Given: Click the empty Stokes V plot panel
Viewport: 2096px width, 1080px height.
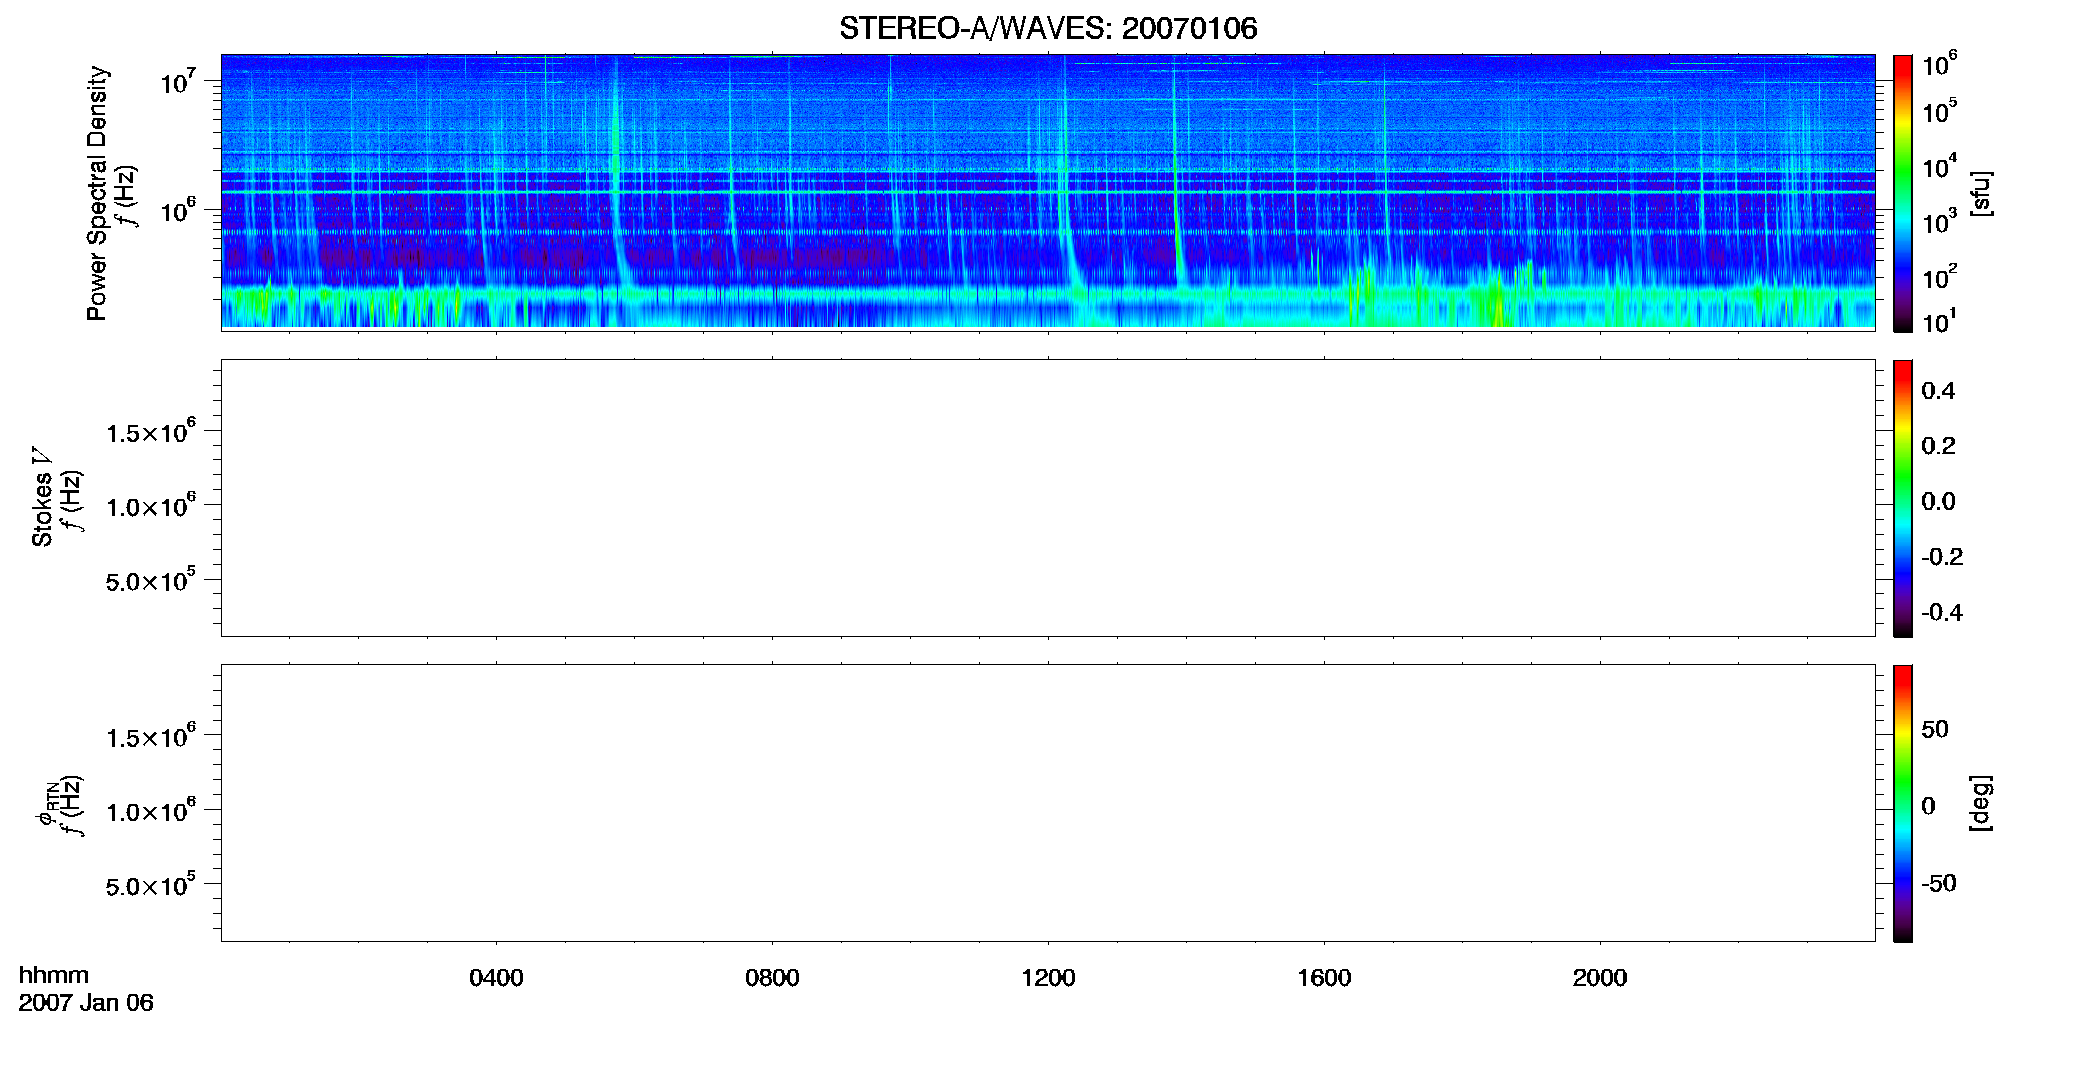Looking at the screenshot, I should 1048,497.
